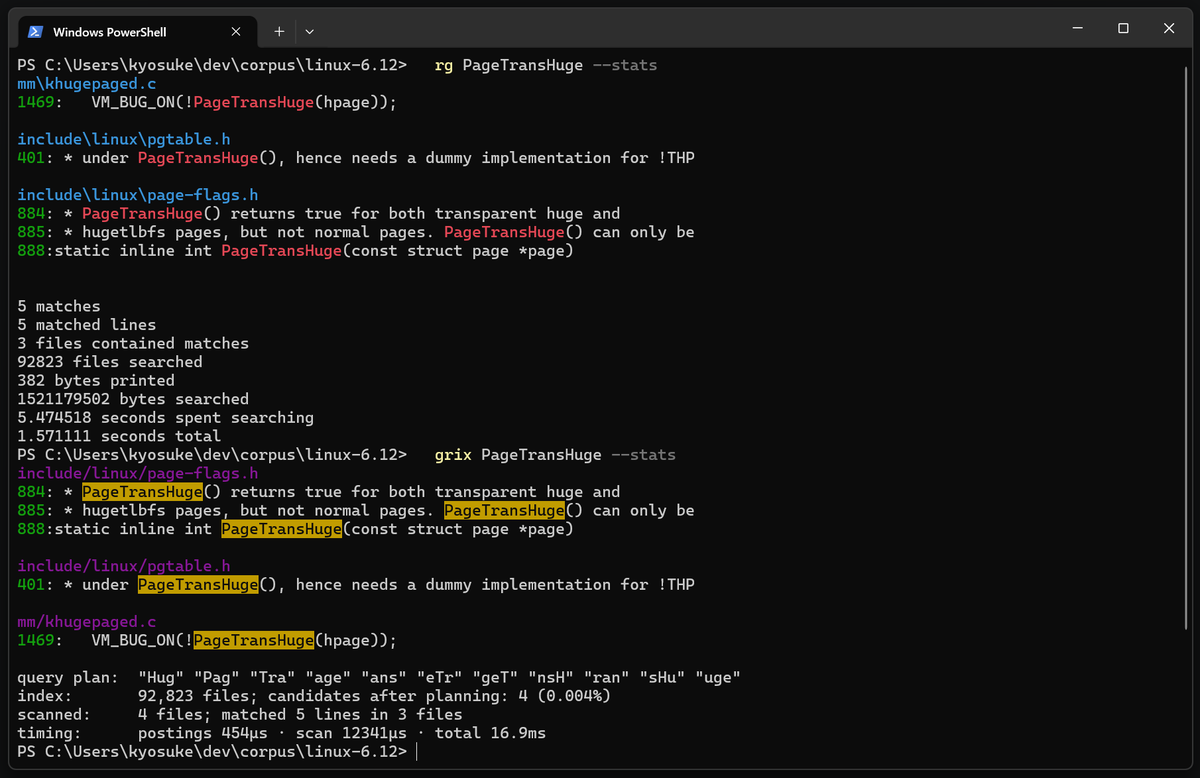Click rg line 885 about hugetlbfs pages
This screenshot has width=1200, height=778.
pyautogui.click(x=356, y=232)
